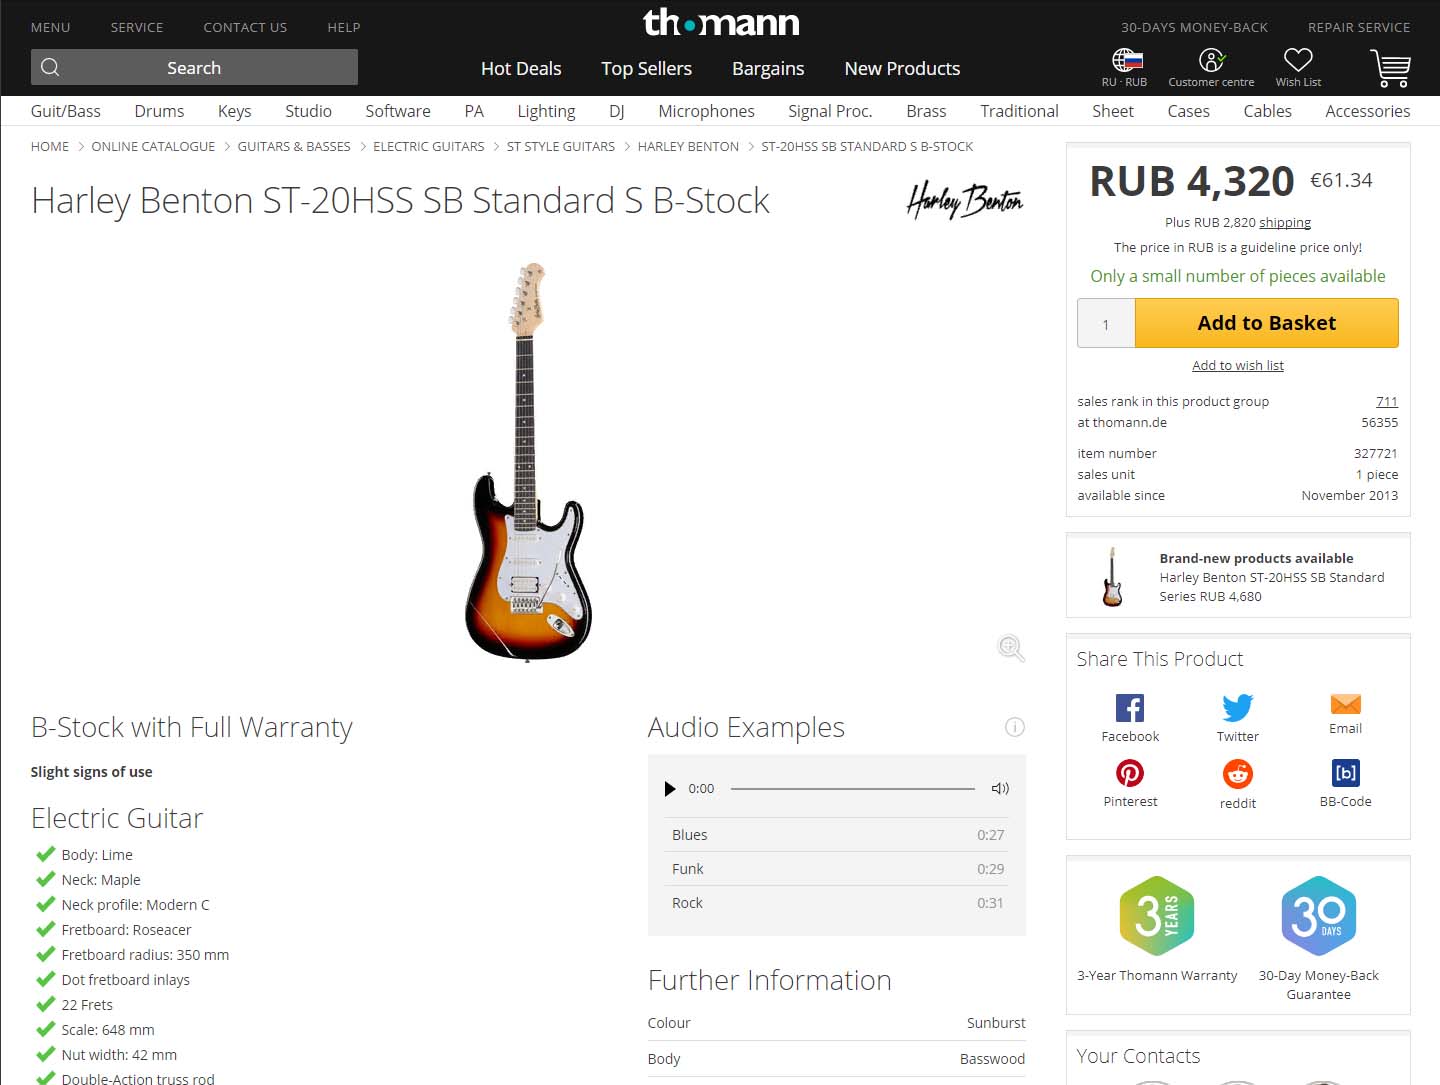
Task: Copy the BB-Code share icon
Action: [x=1345, y=773]
